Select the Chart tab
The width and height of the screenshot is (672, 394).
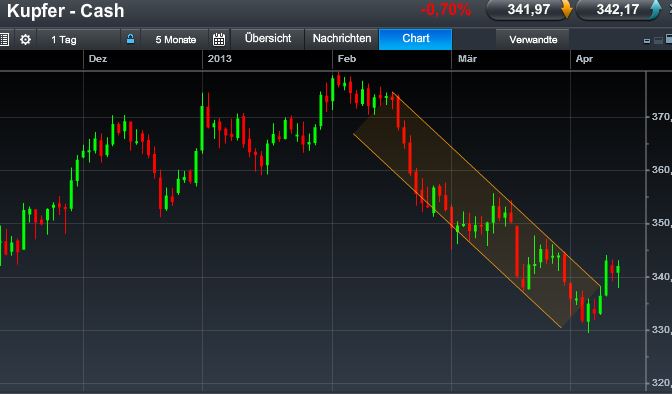tap(415, 39)
